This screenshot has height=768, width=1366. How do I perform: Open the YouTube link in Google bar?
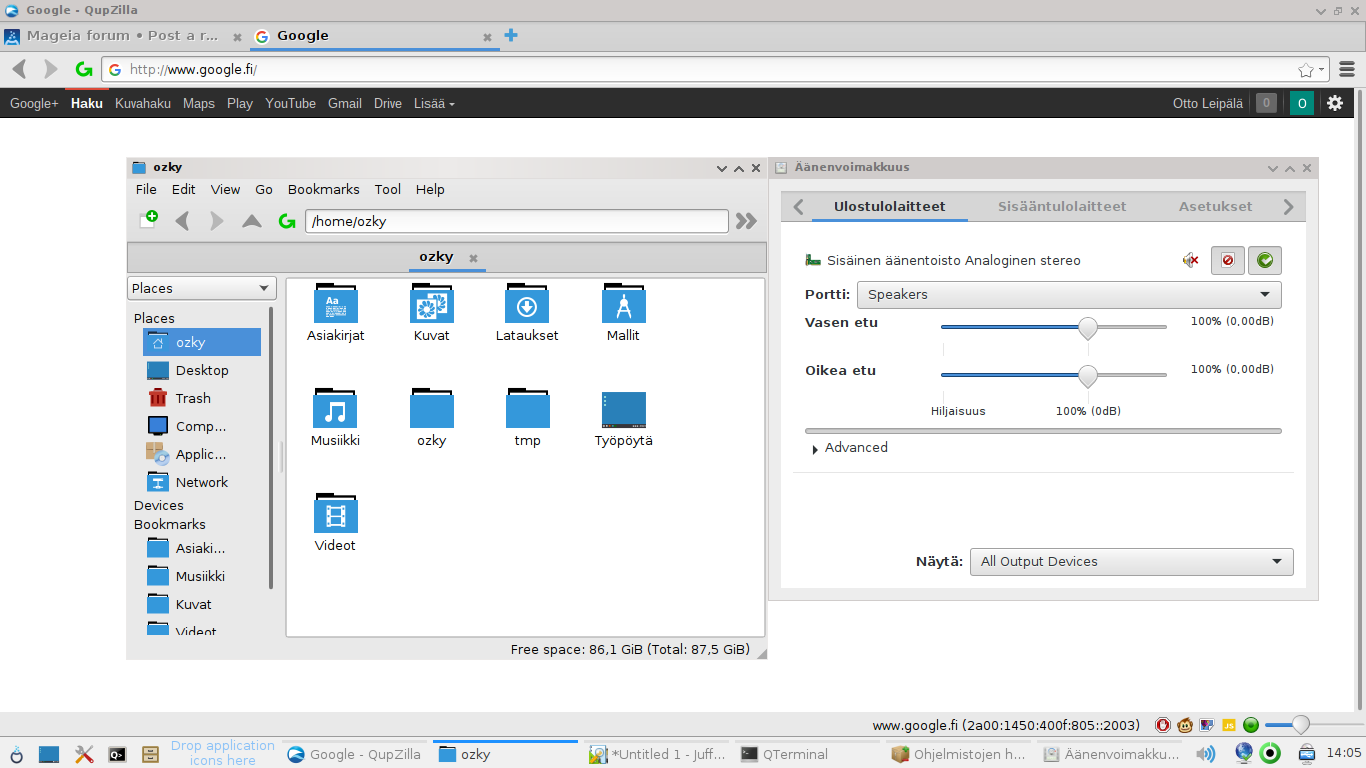click(291, 103)
